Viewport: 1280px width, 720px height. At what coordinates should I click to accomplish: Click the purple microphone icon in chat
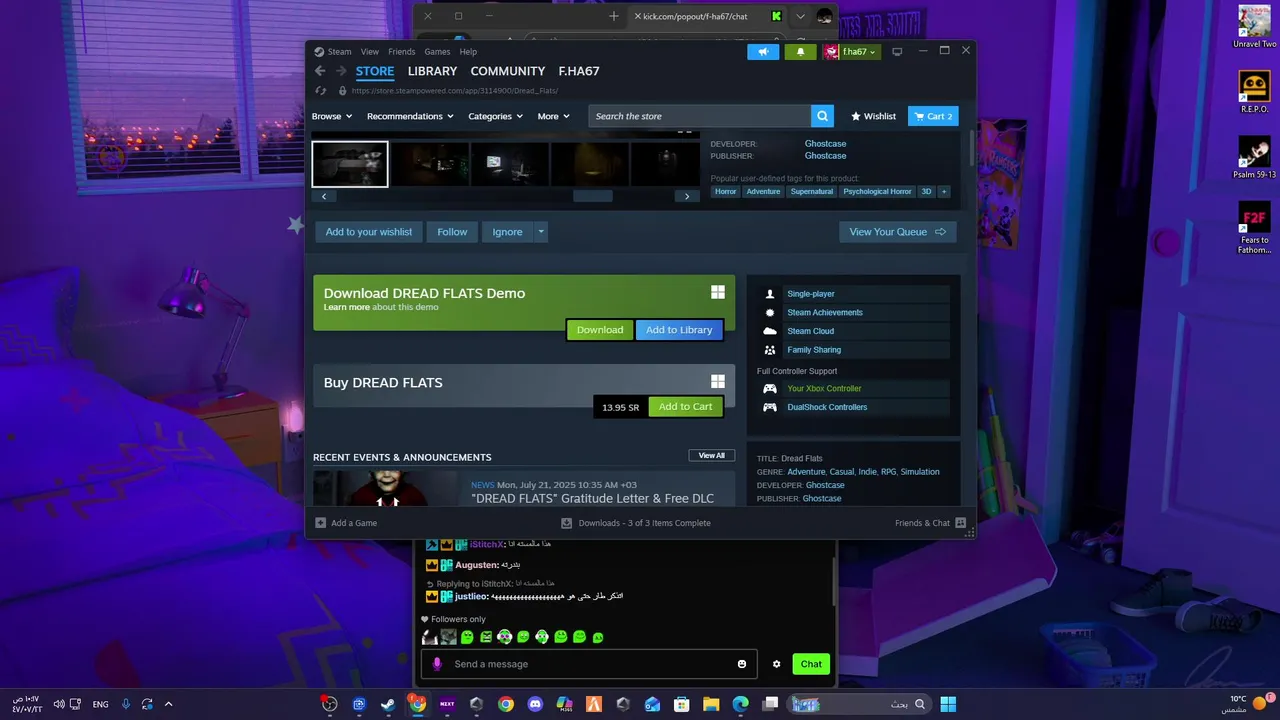click(437, 664)
